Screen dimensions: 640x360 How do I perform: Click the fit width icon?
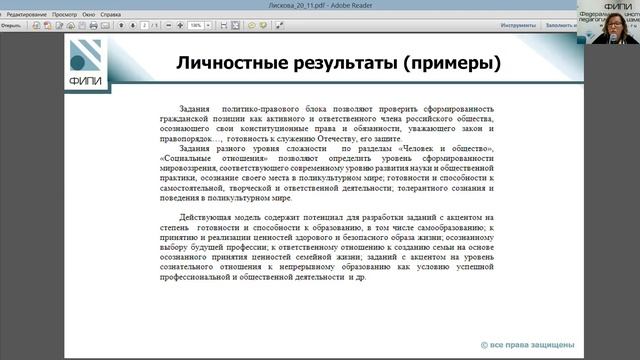pyautogui.click(x=224, y=25)
